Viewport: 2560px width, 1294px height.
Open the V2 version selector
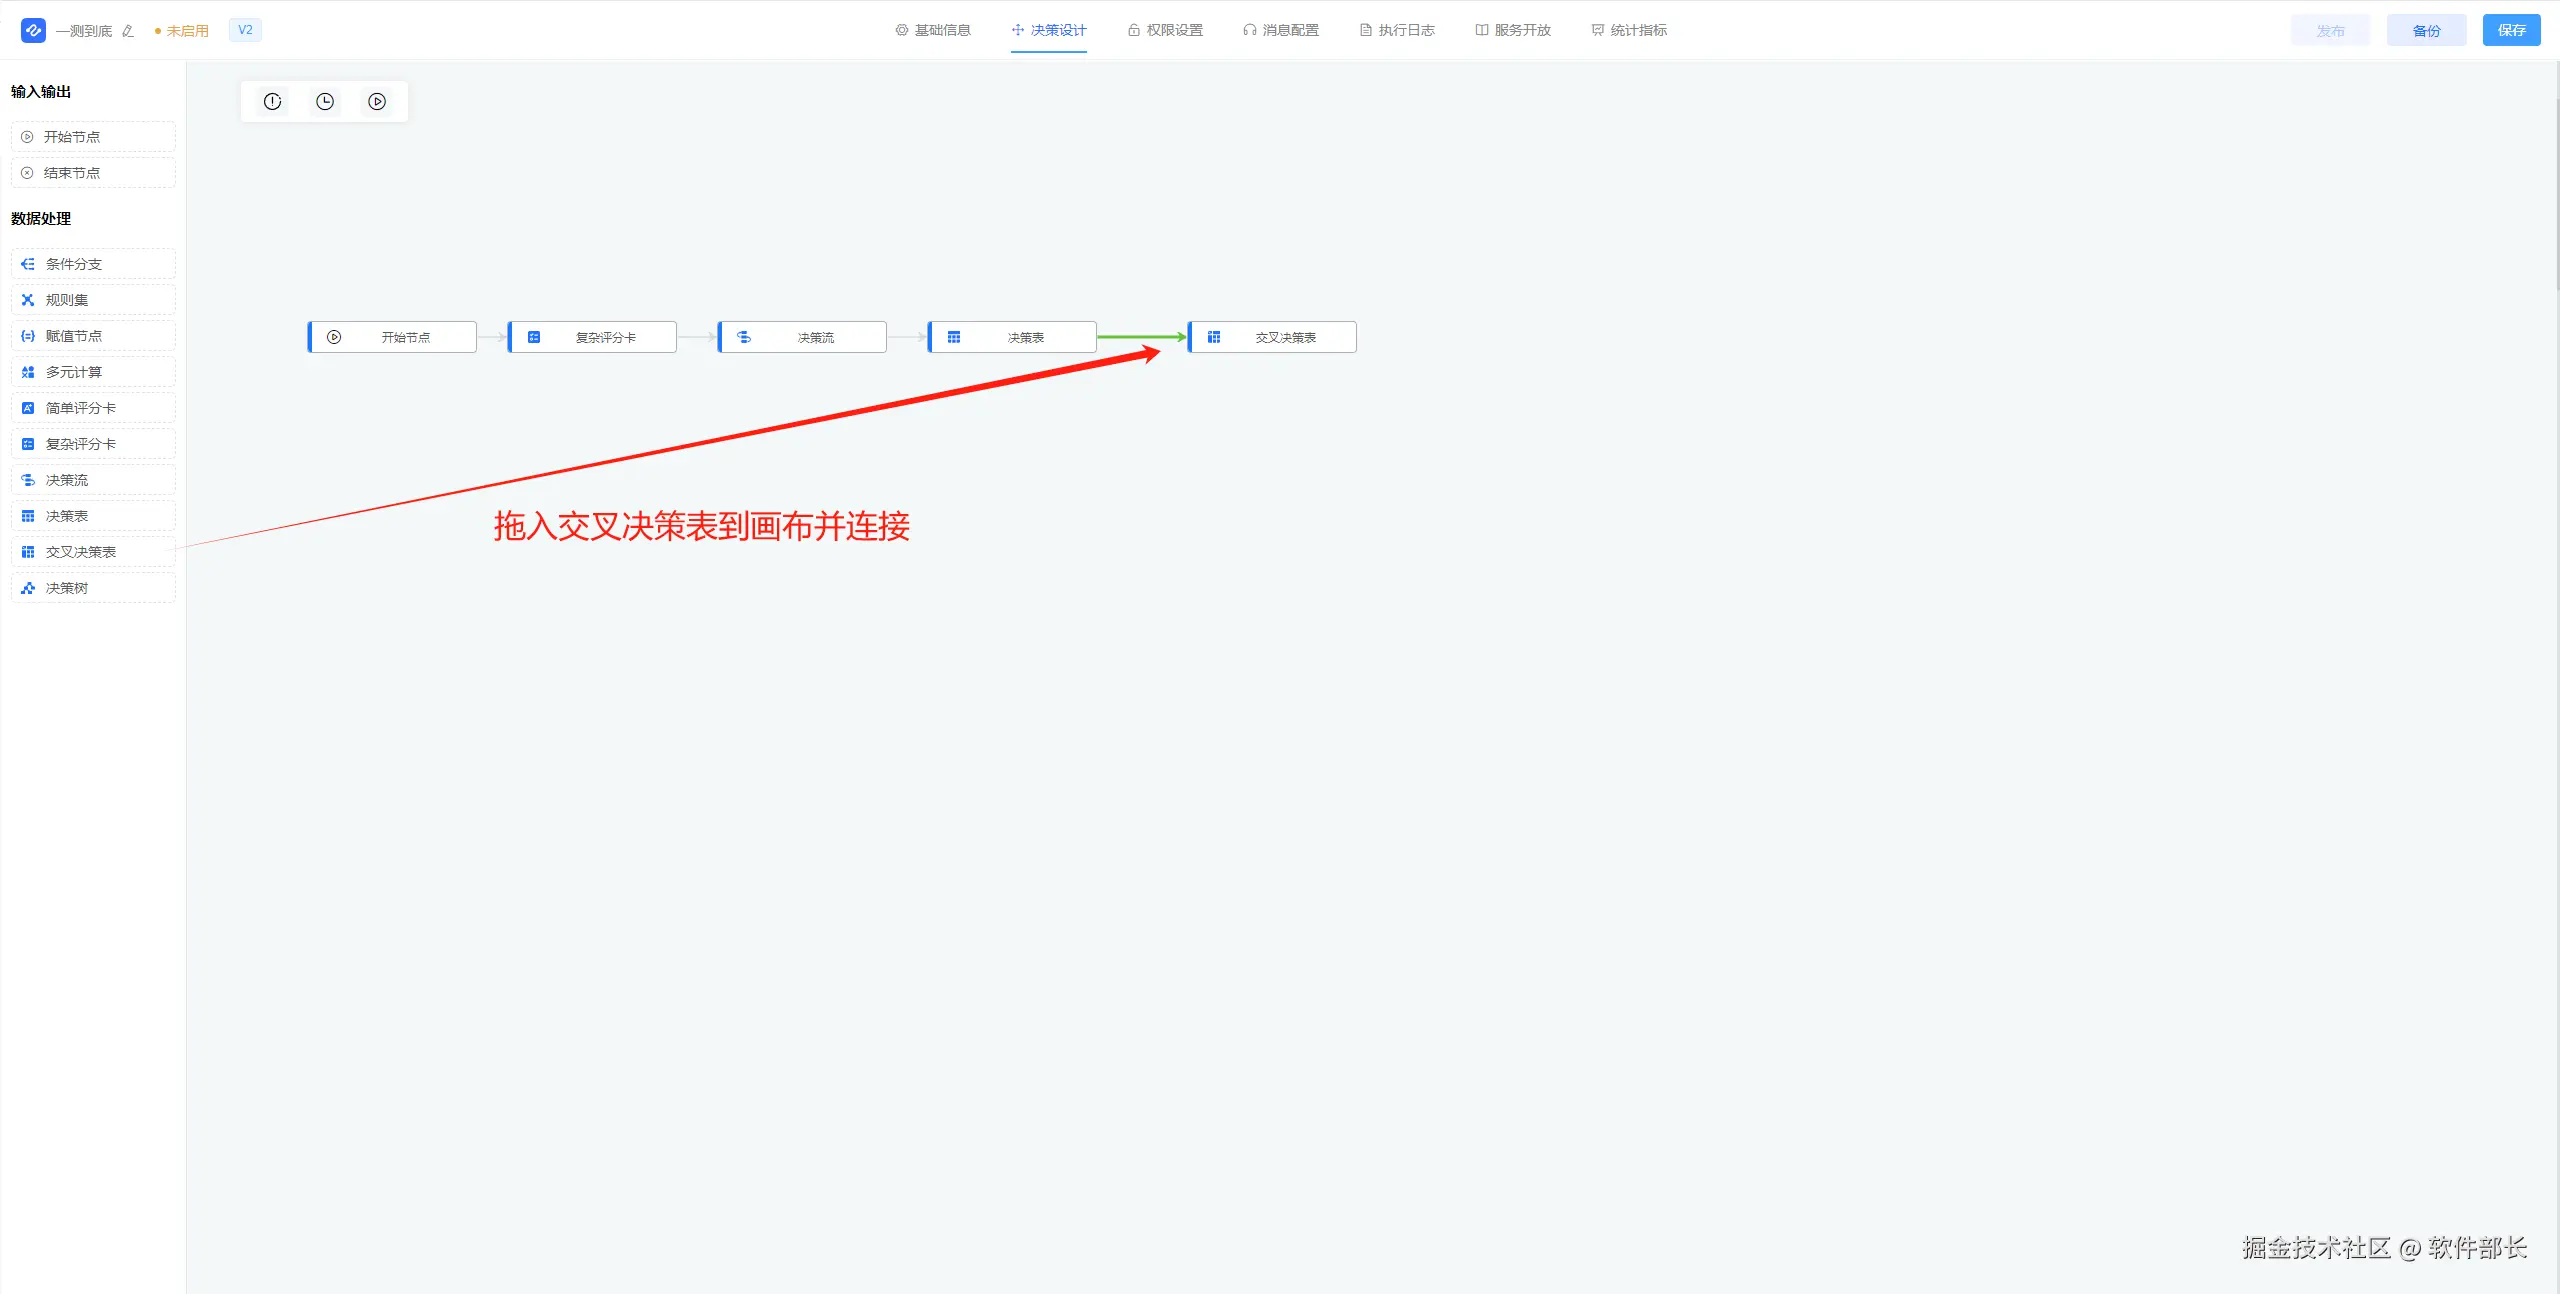[x=245, y=30]
